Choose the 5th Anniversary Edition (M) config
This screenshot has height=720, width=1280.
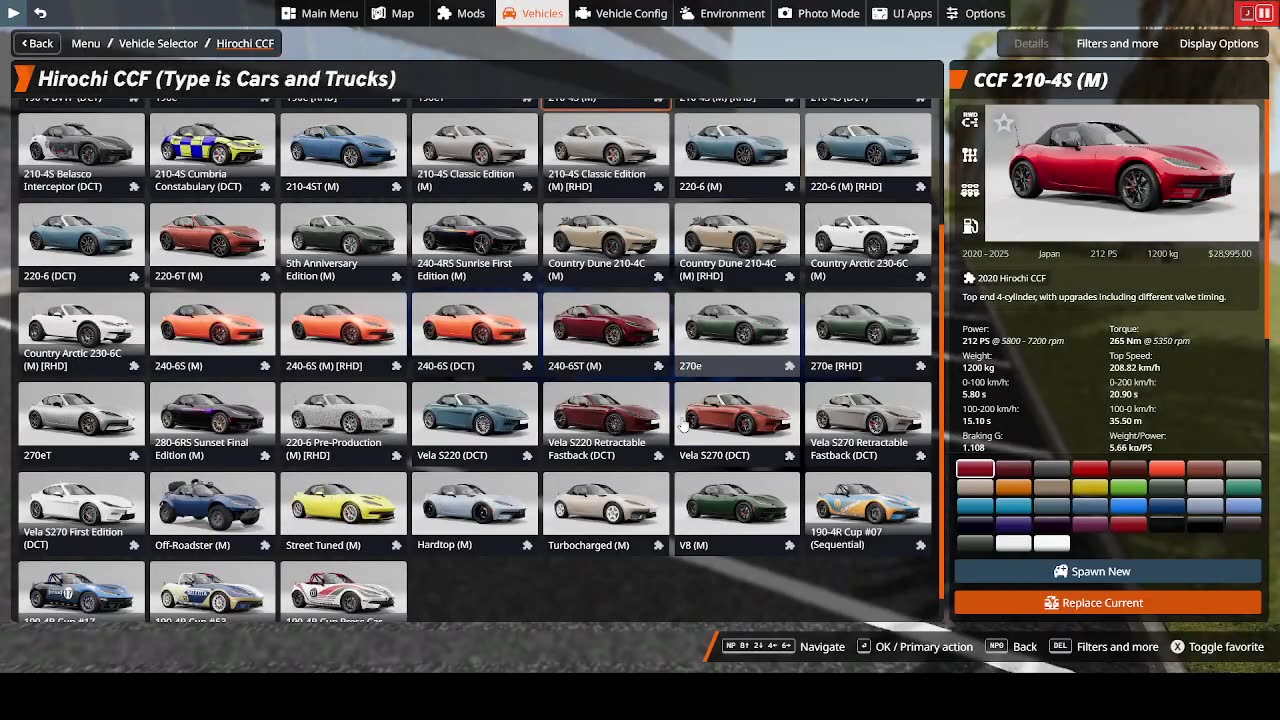tap(343, 243)
